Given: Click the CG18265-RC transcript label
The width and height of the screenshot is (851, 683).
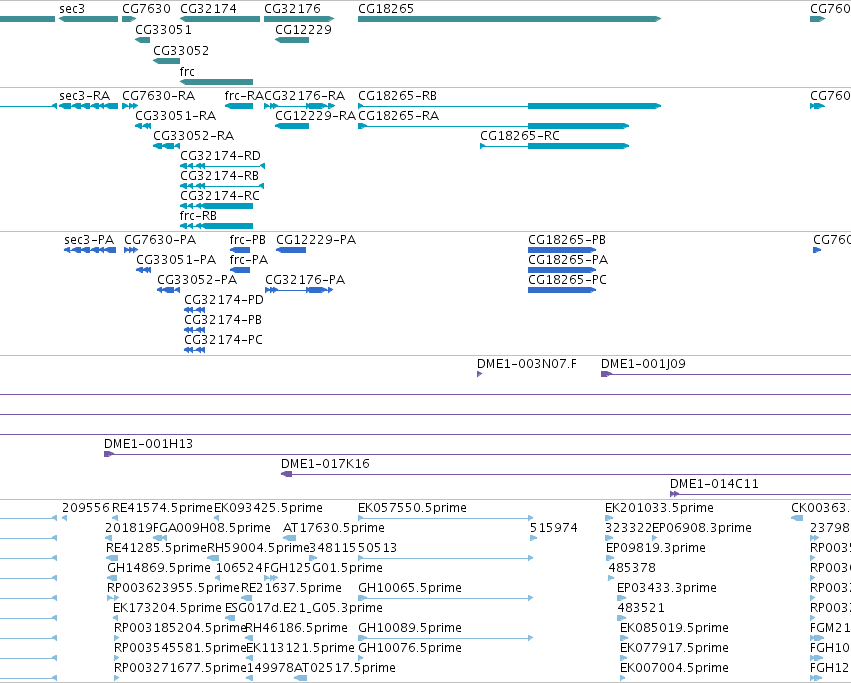Looking at the screenshot, I should [x=520, y=136].
